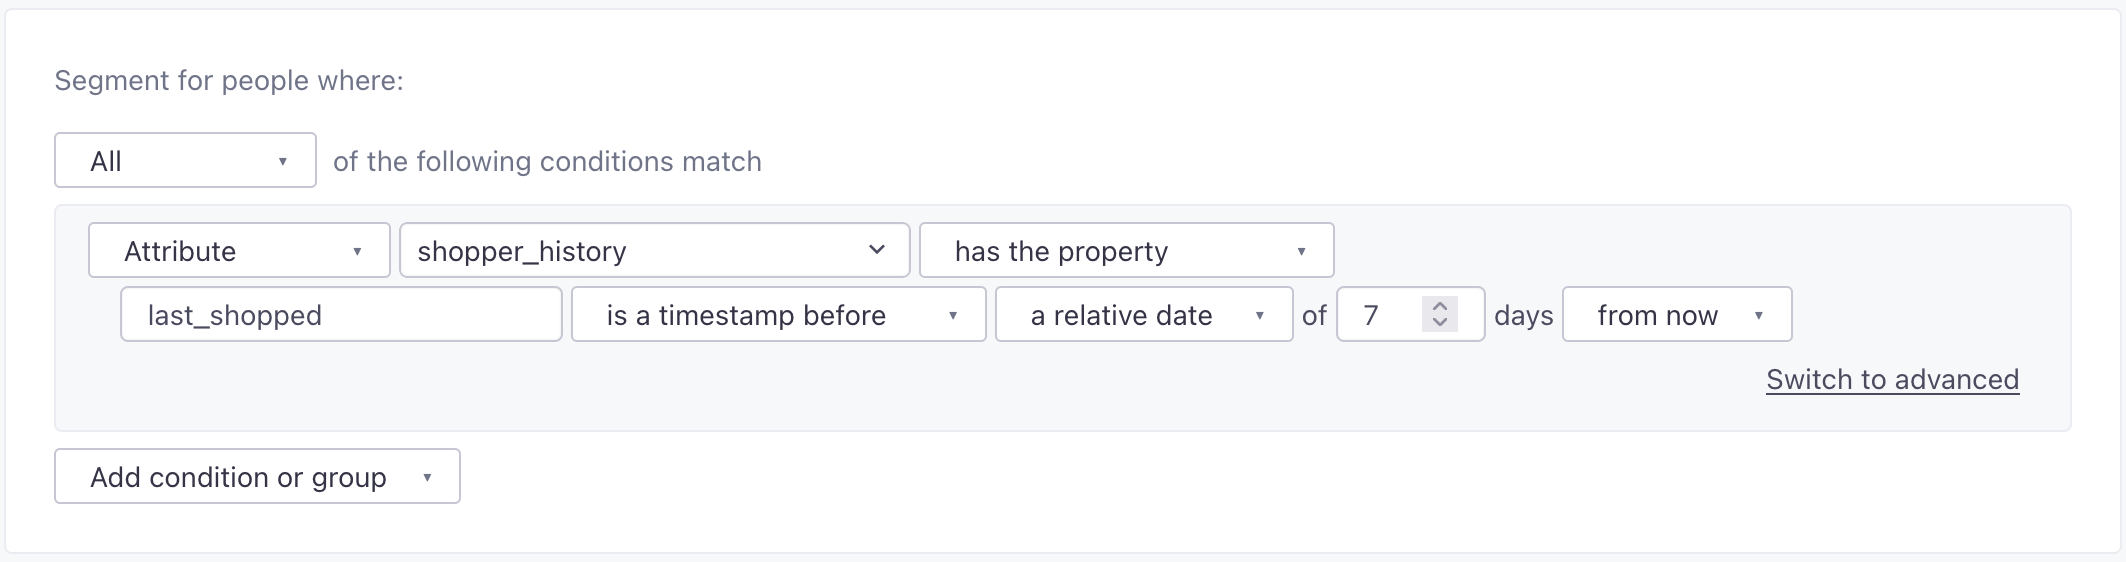The width and height of the screenshot is (2126, 562).
Task: Click the Add condition or group button
Action: tap(257, 477)
